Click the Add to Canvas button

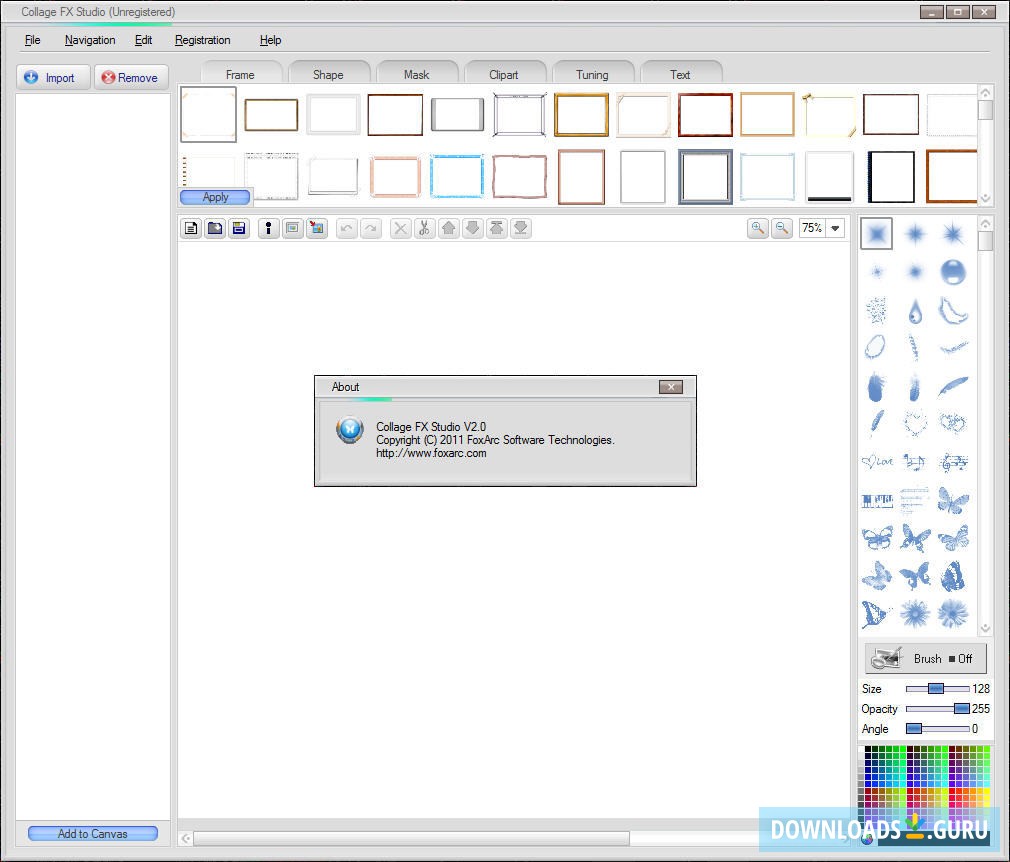[93, 833]
